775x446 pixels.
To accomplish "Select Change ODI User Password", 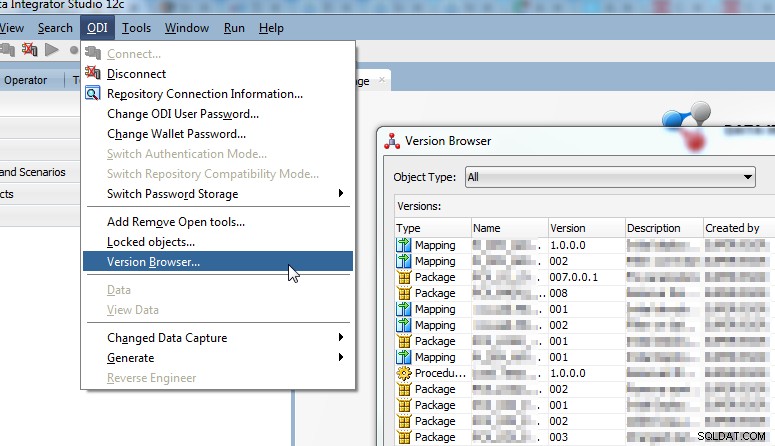I will click(x=218, y=114).
